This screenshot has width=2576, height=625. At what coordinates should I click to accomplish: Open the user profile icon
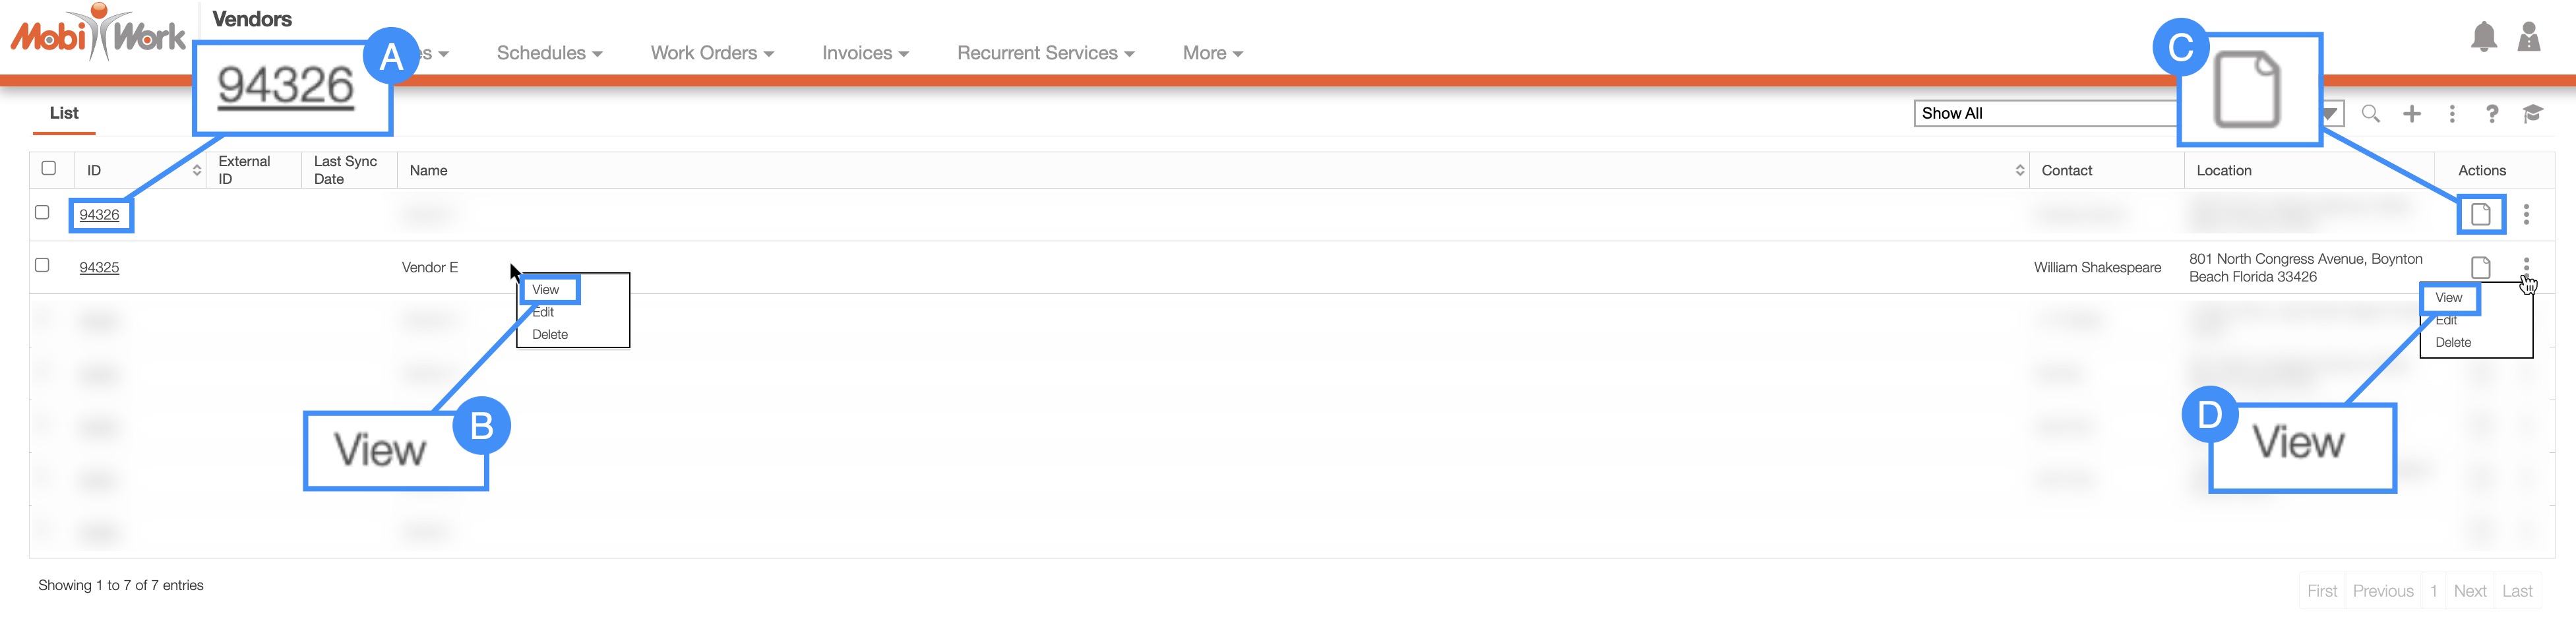(2528, 38)
